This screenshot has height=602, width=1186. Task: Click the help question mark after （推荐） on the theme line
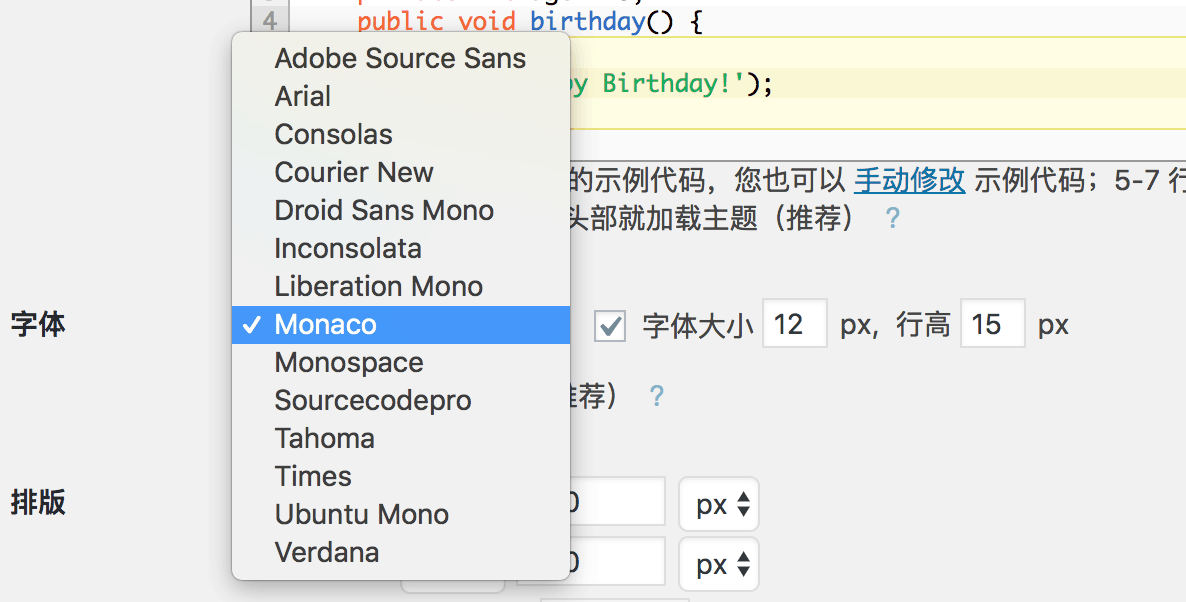(x=893, y=219)
